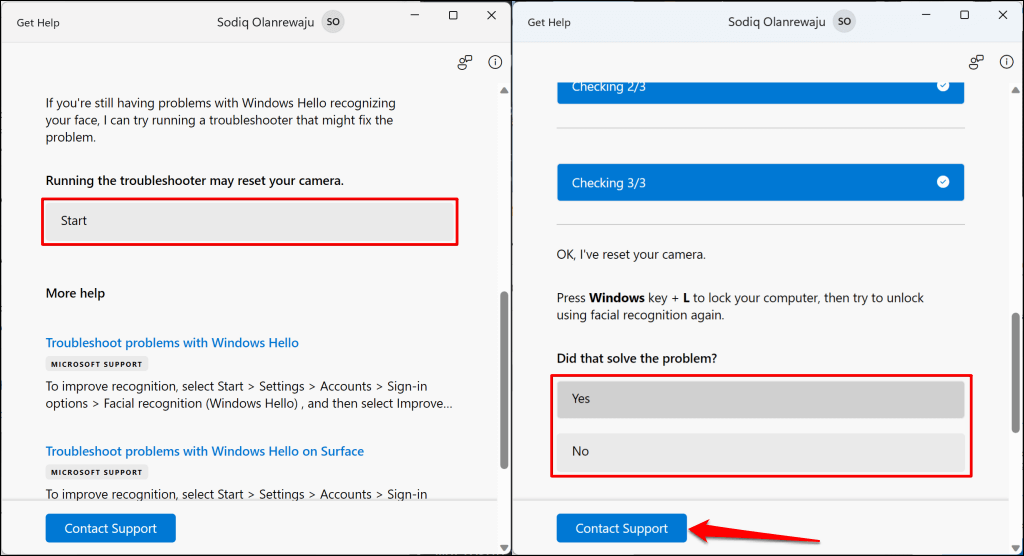Click the info icon in left window
This screenshot has width=1024, height=556.
click(495, 63)
